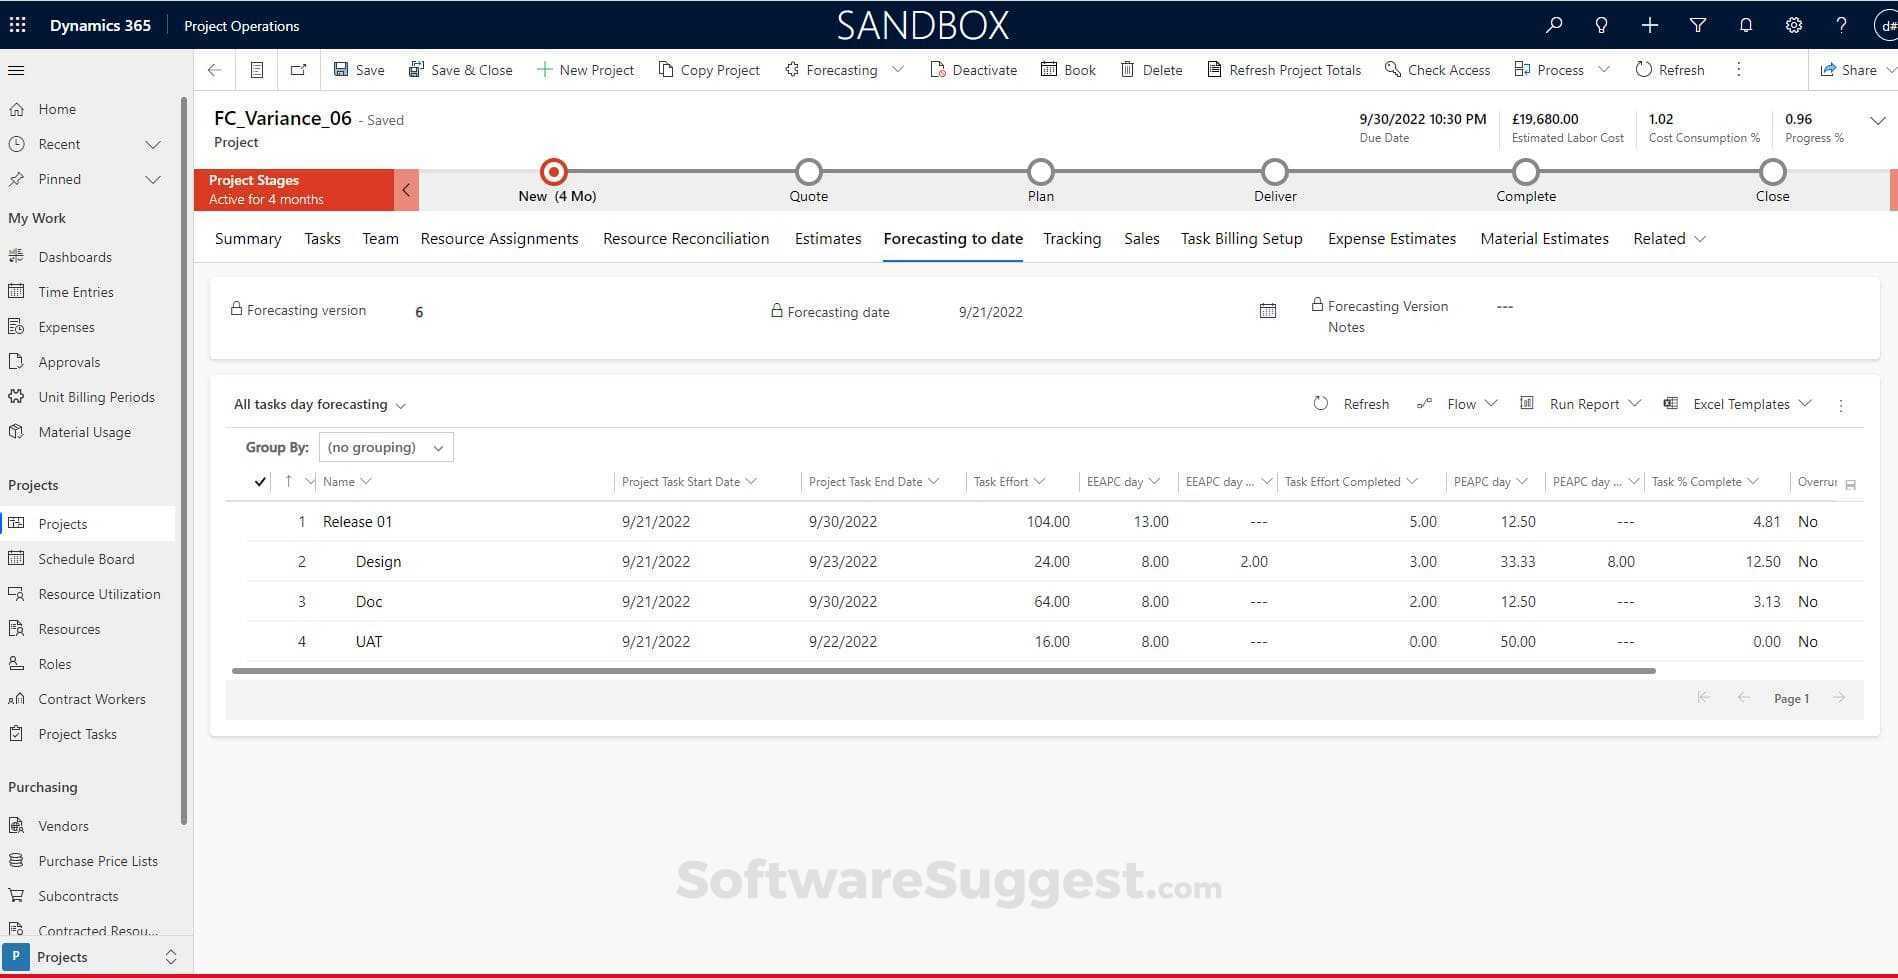Open Schedule Board from the sidebar

[x=86, y=558]
